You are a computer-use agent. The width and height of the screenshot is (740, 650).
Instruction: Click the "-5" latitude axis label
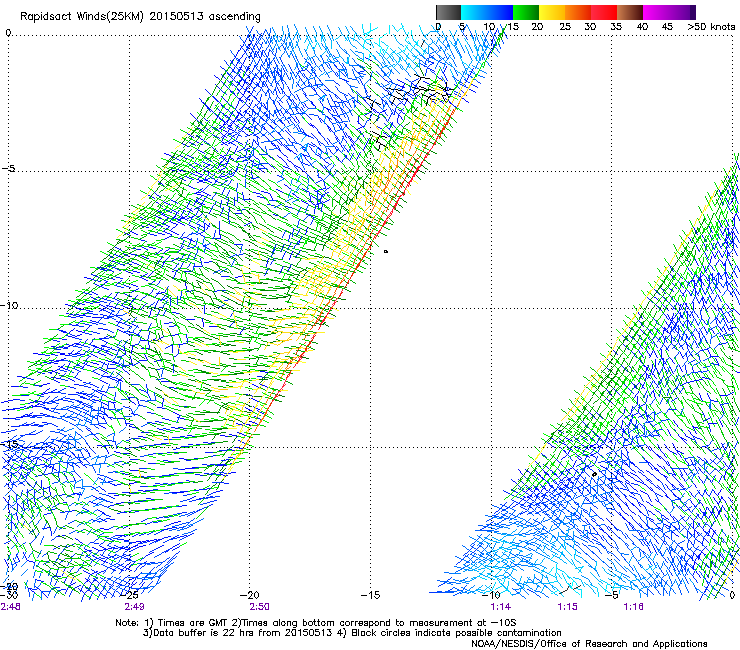(8, 168)
